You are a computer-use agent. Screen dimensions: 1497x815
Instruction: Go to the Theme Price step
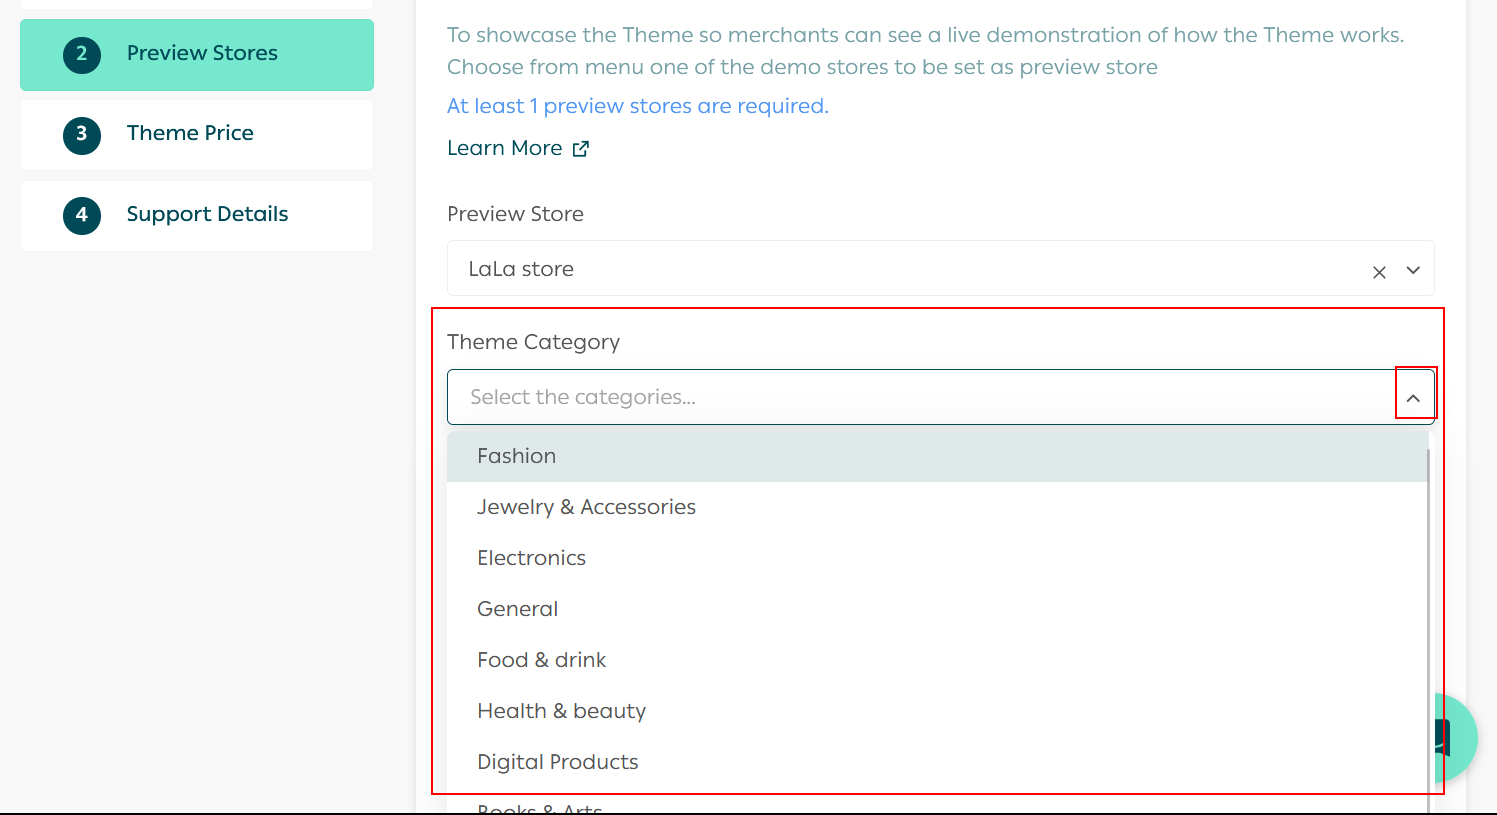click(x=190, y=133)
